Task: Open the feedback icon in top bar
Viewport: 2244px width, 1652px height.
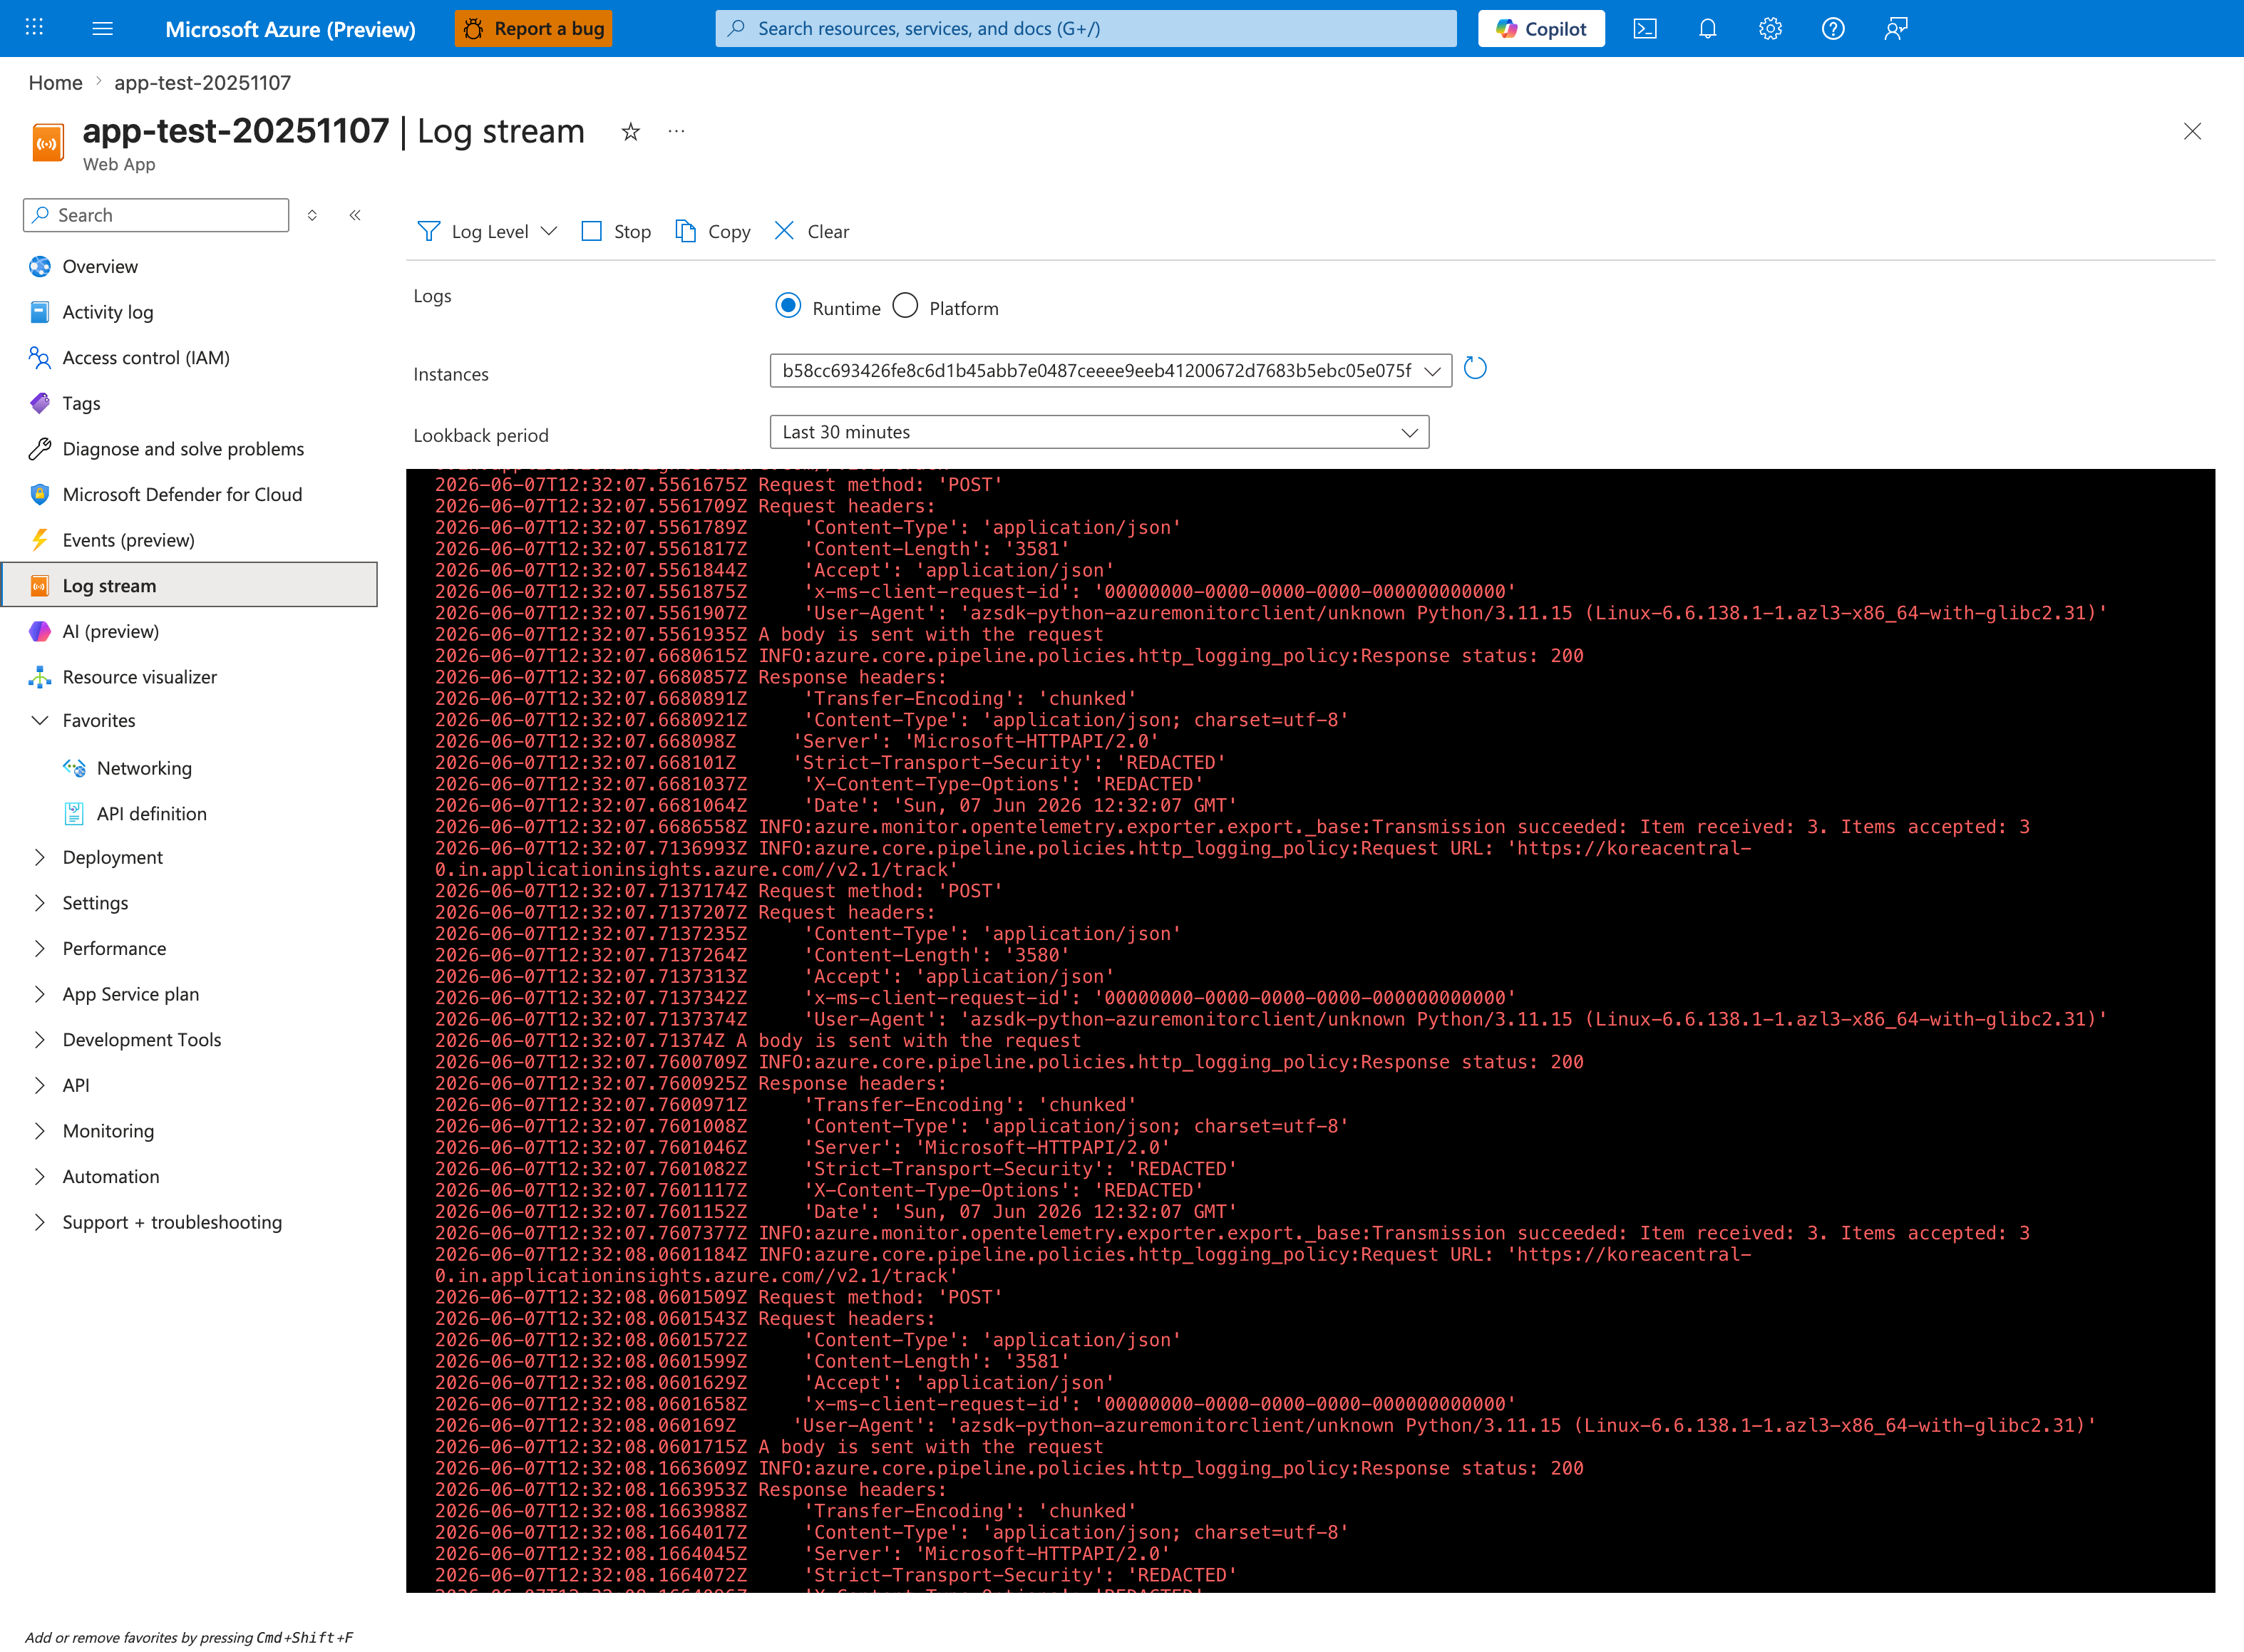Action: 1896,28
